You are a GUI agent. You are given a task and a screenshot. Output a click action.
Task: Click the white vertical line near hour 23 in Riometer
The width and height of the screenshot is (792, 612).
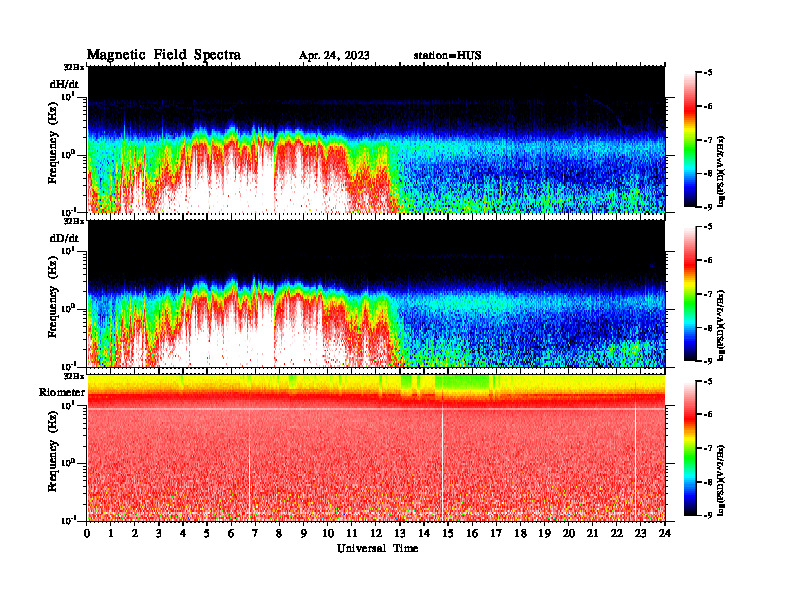point(635,462)
